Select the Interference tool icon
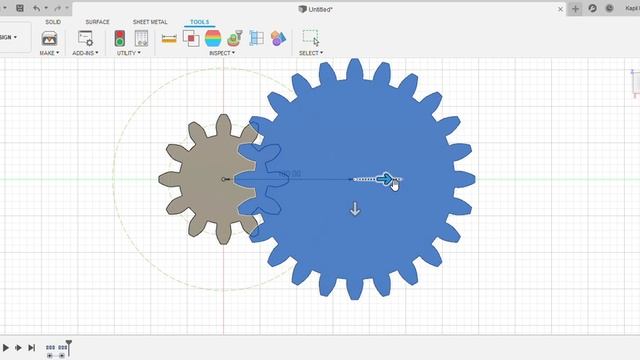Viewport: 640px width, 360px height. pos(191,38)
